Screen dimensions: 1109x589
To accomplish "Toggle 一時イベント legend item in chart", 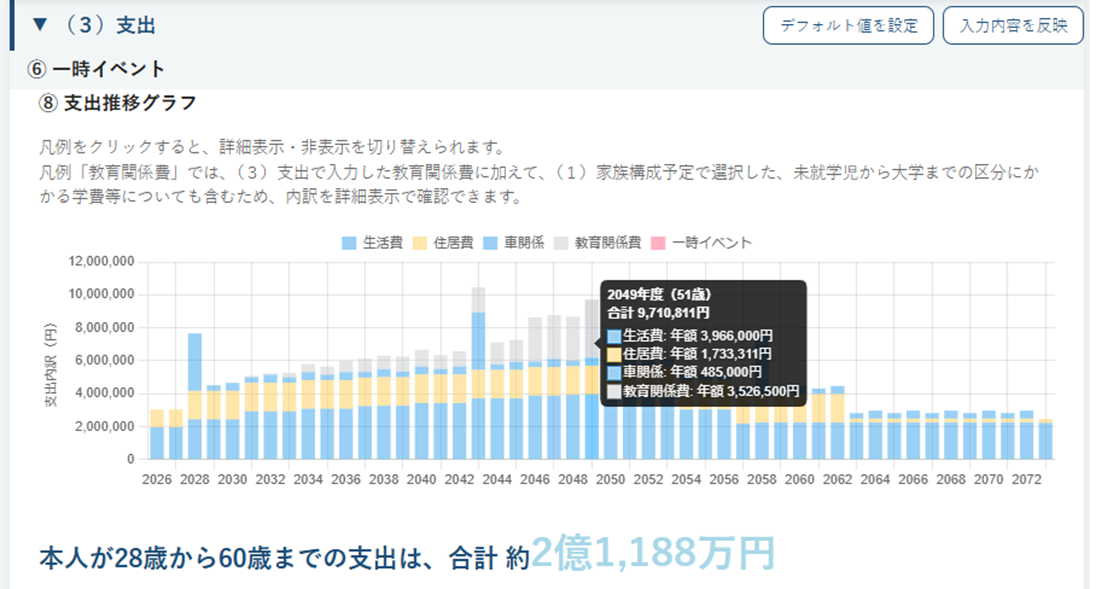I will coord(701,243).
